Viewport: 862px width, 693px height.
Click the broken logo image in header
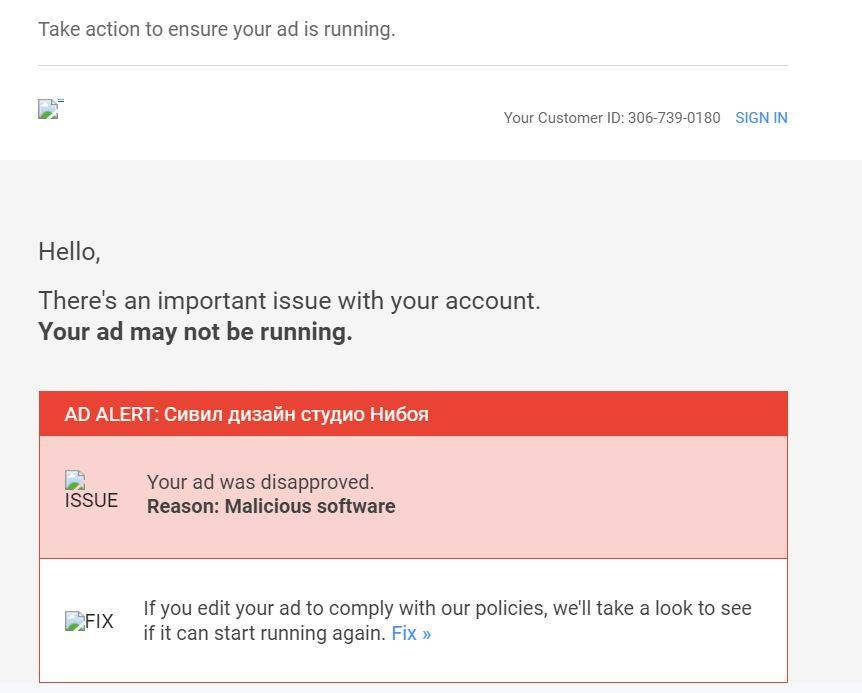(x=48, y=109)
